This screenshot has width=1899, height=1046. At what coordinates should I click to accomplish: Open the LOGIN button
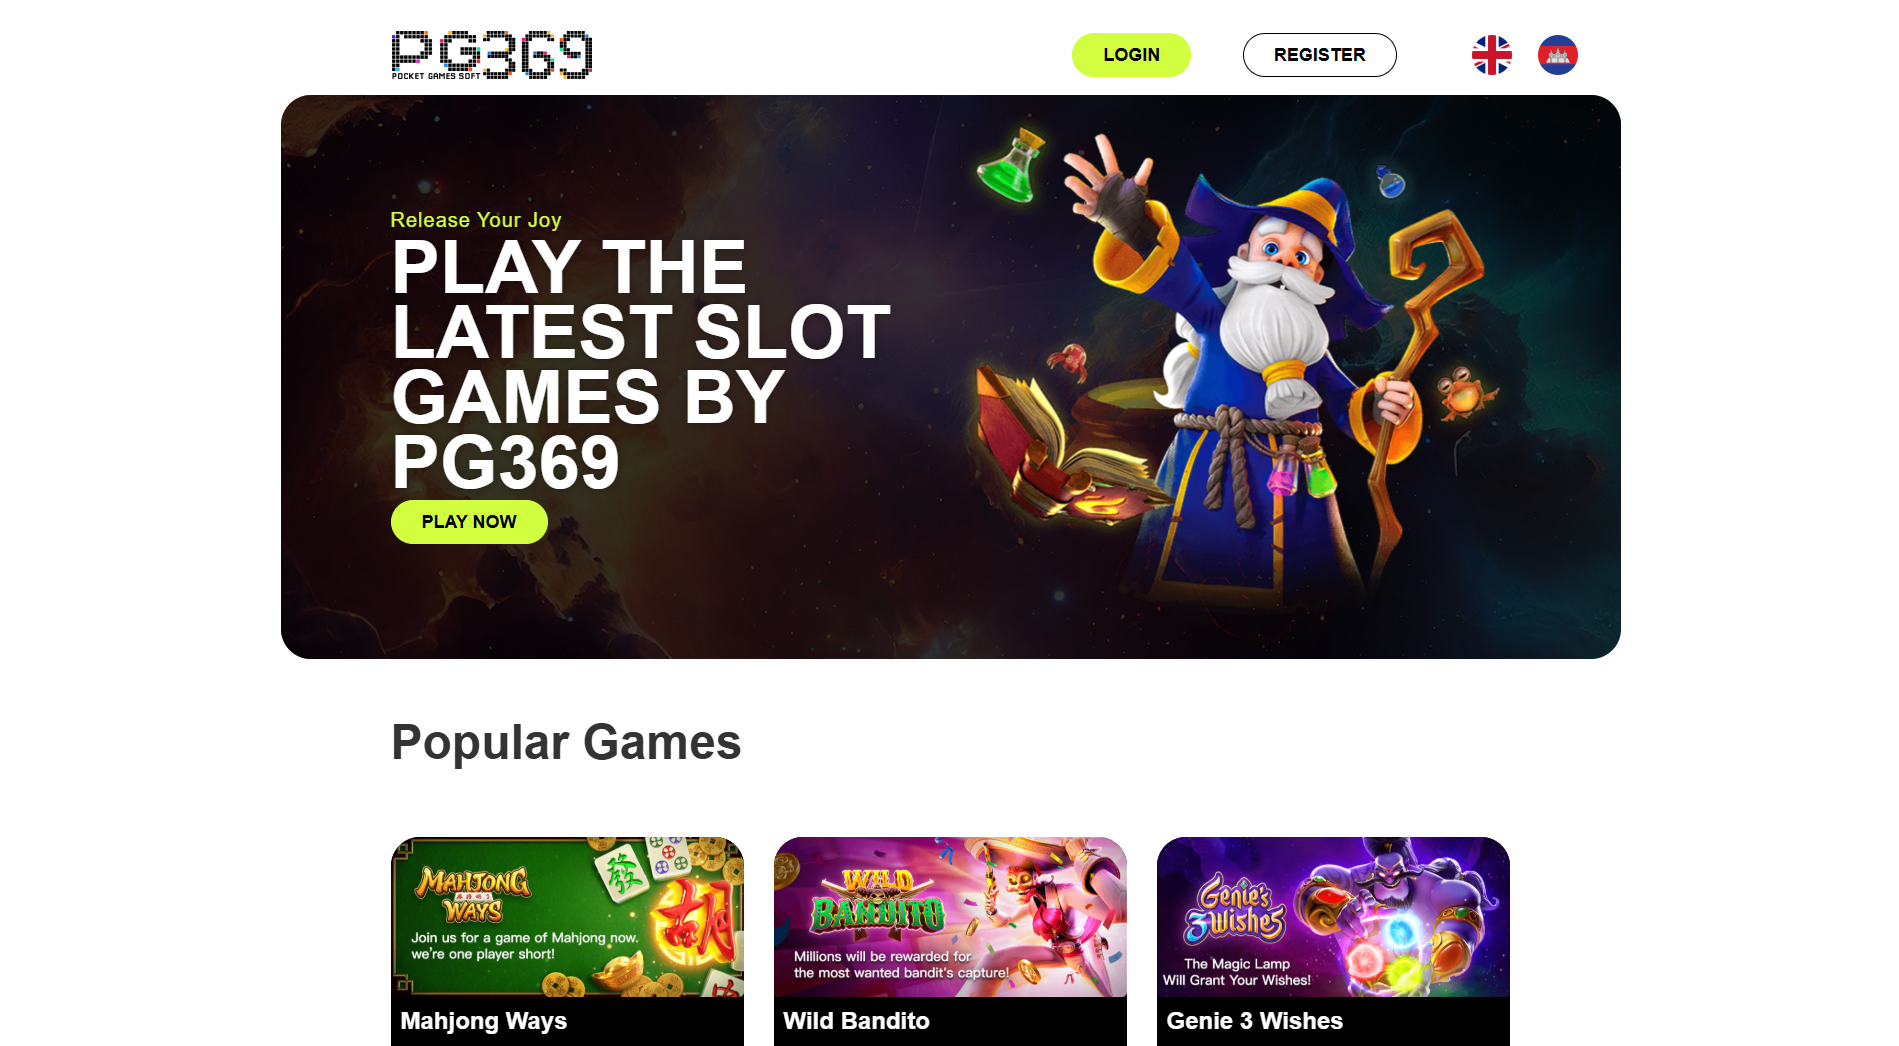pyautogui.click(x=1131, y=55)
